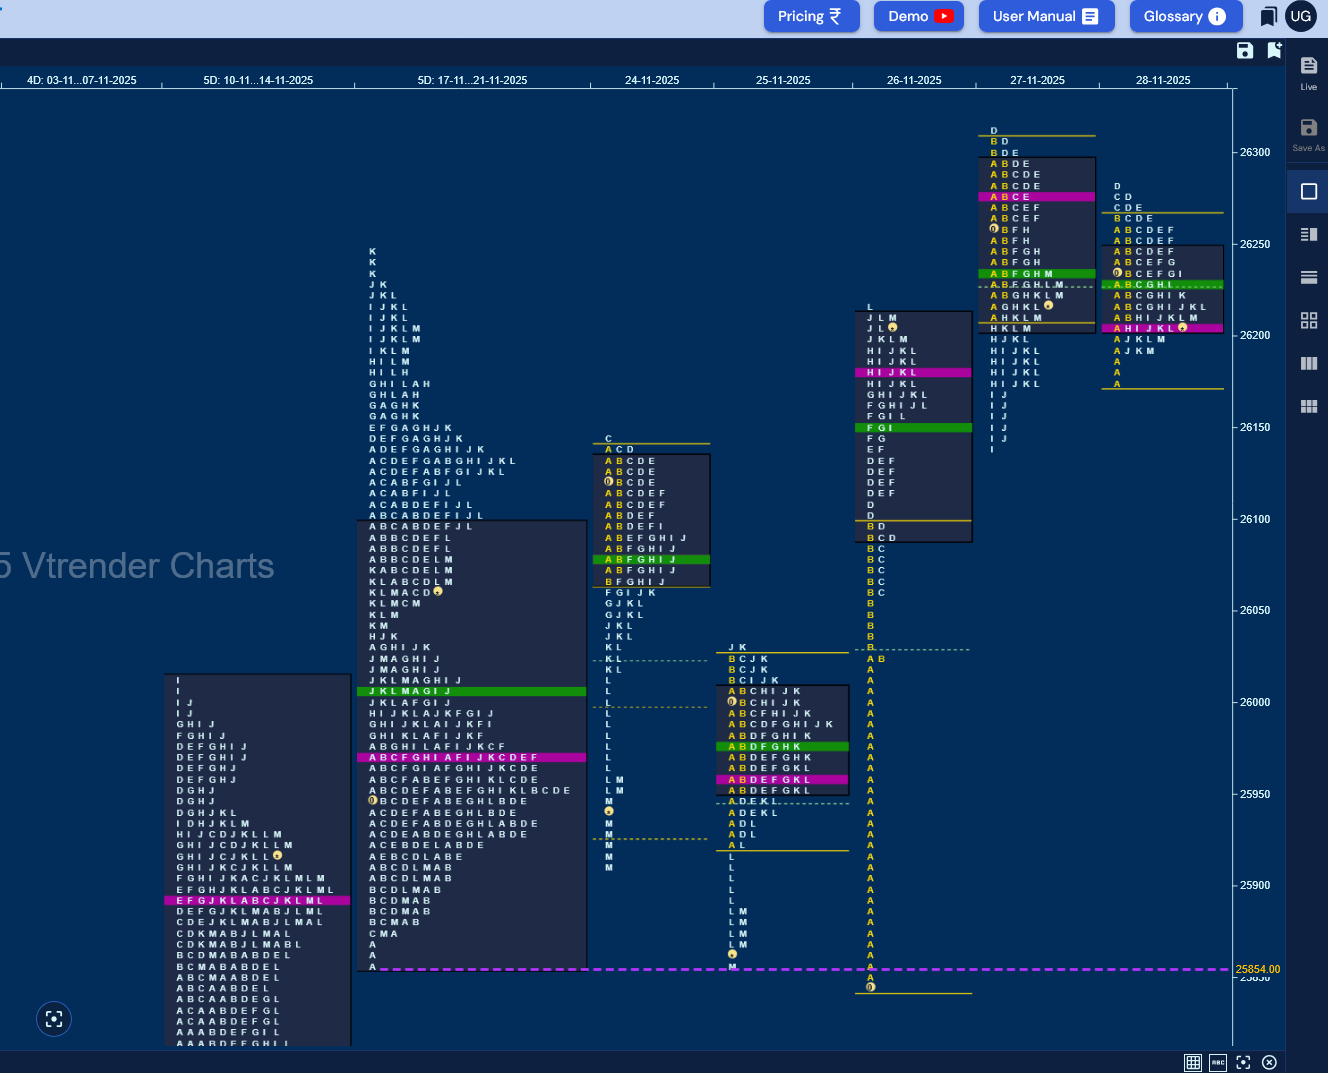Image resolution: width=1328 pixels, height=1073 pixels.
Task: Open the Pricing page button
Action: tap(811, 16)
